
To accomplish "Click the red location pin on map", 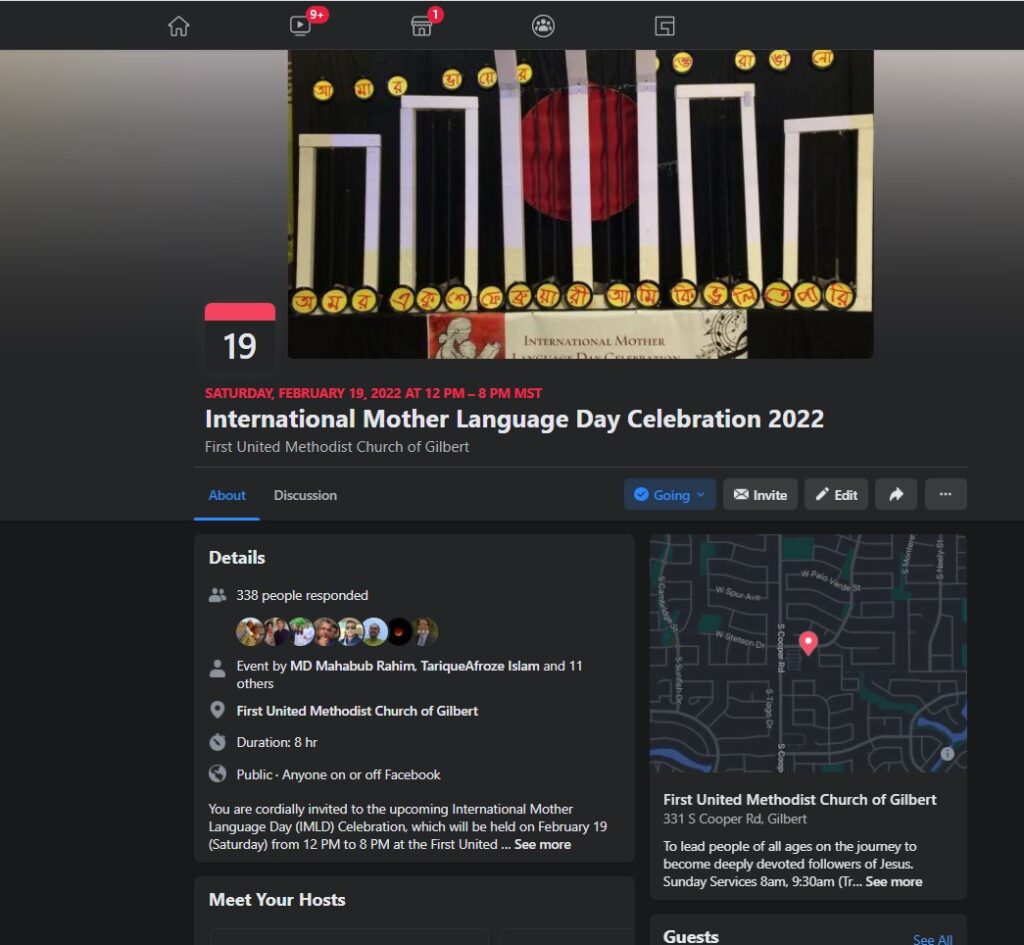I will coord(808,643).
